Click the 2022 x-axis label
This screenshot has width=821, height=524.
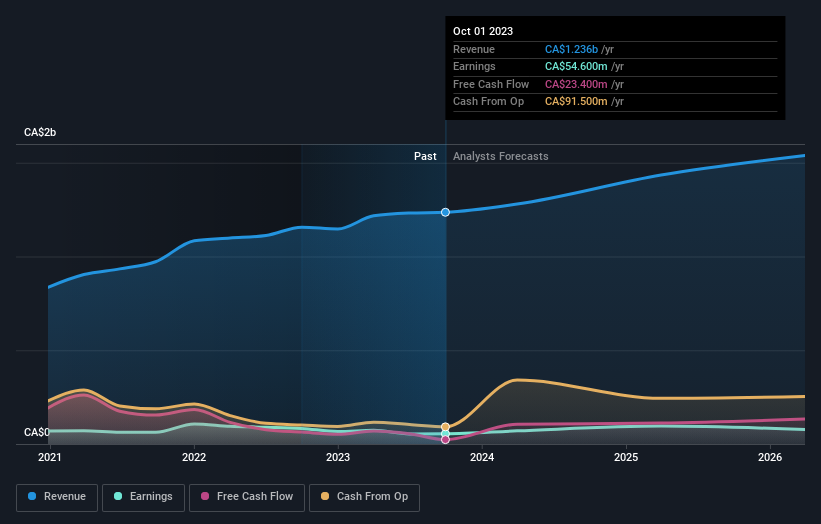tap(194, 457)
